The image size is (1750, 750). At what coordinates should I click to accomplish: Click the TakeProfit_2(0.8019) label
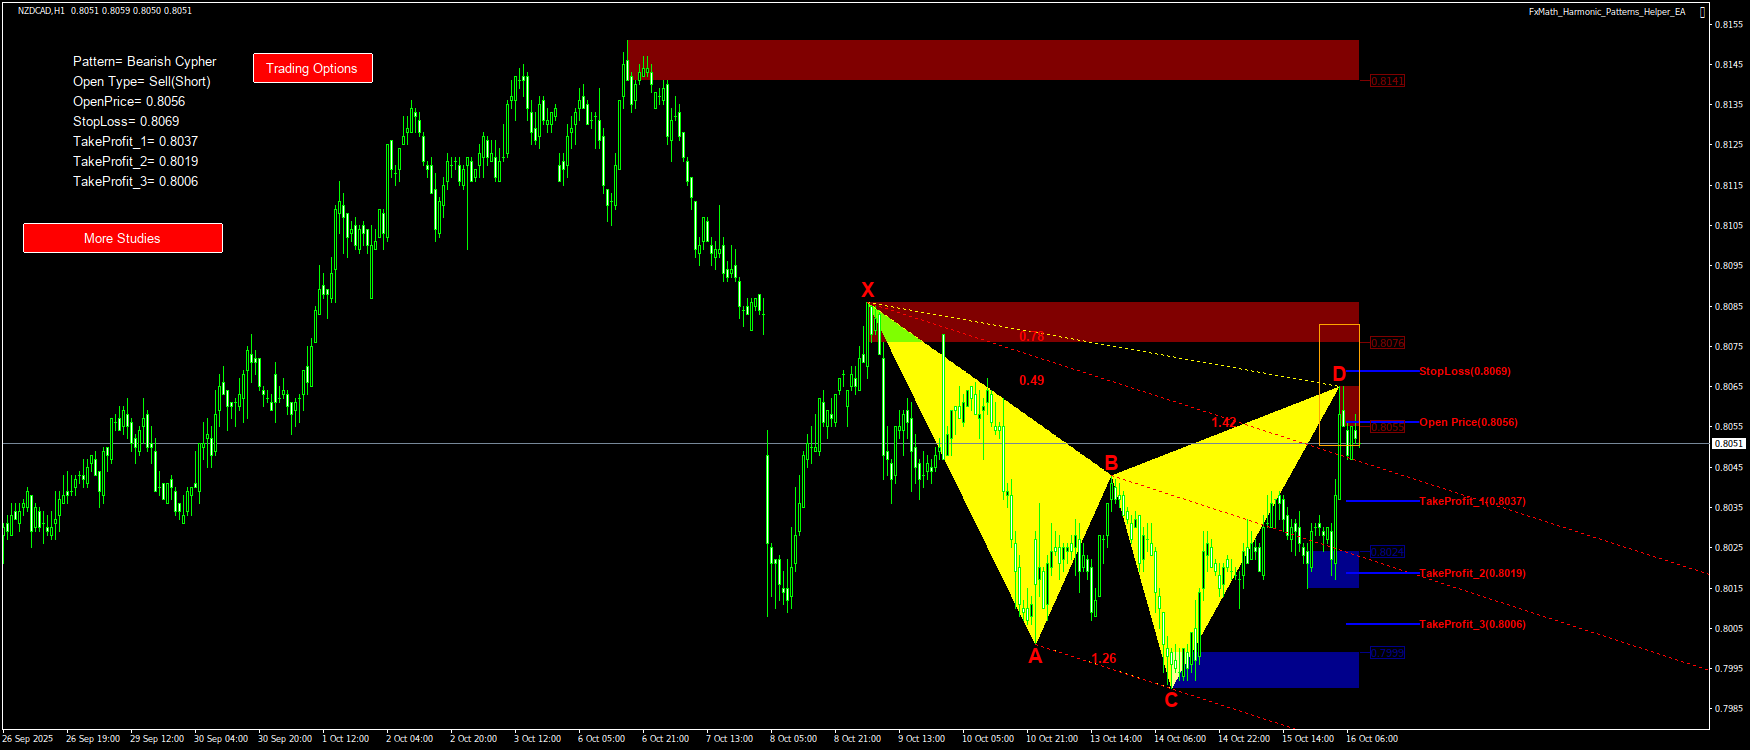pos(1472,573)
